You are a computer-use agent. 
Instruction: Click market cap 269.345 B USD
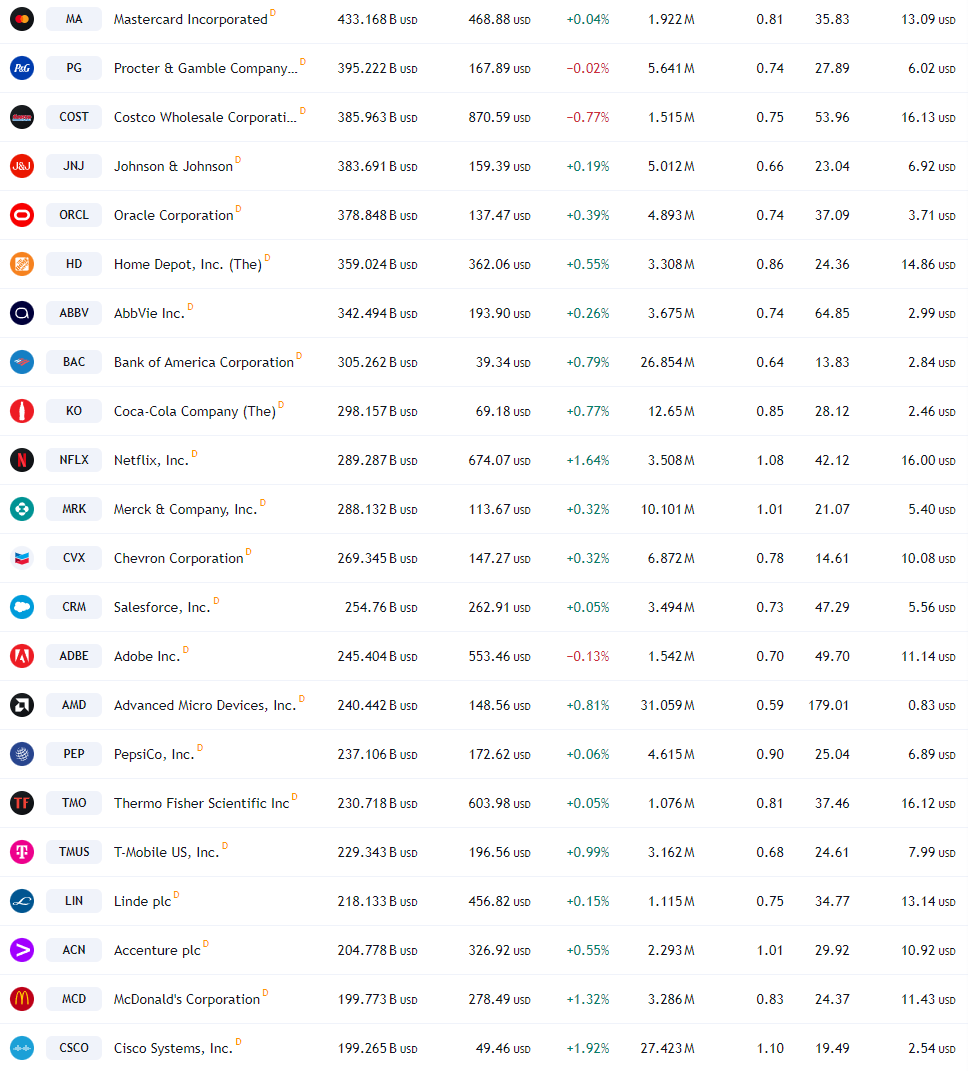pyautogui.click(x=377, y=559)
